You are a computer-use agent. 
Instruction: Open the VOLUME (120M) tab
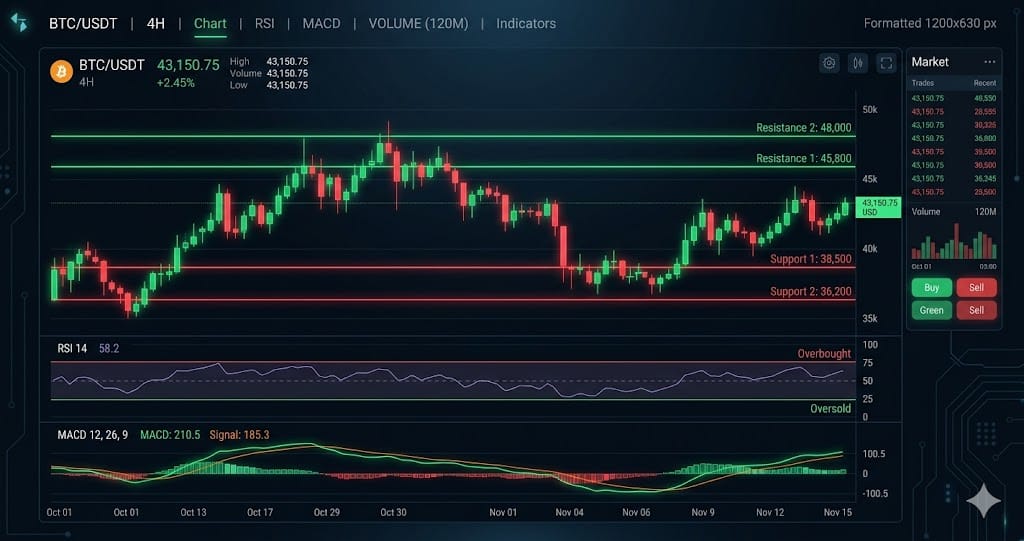click(418, 24)
